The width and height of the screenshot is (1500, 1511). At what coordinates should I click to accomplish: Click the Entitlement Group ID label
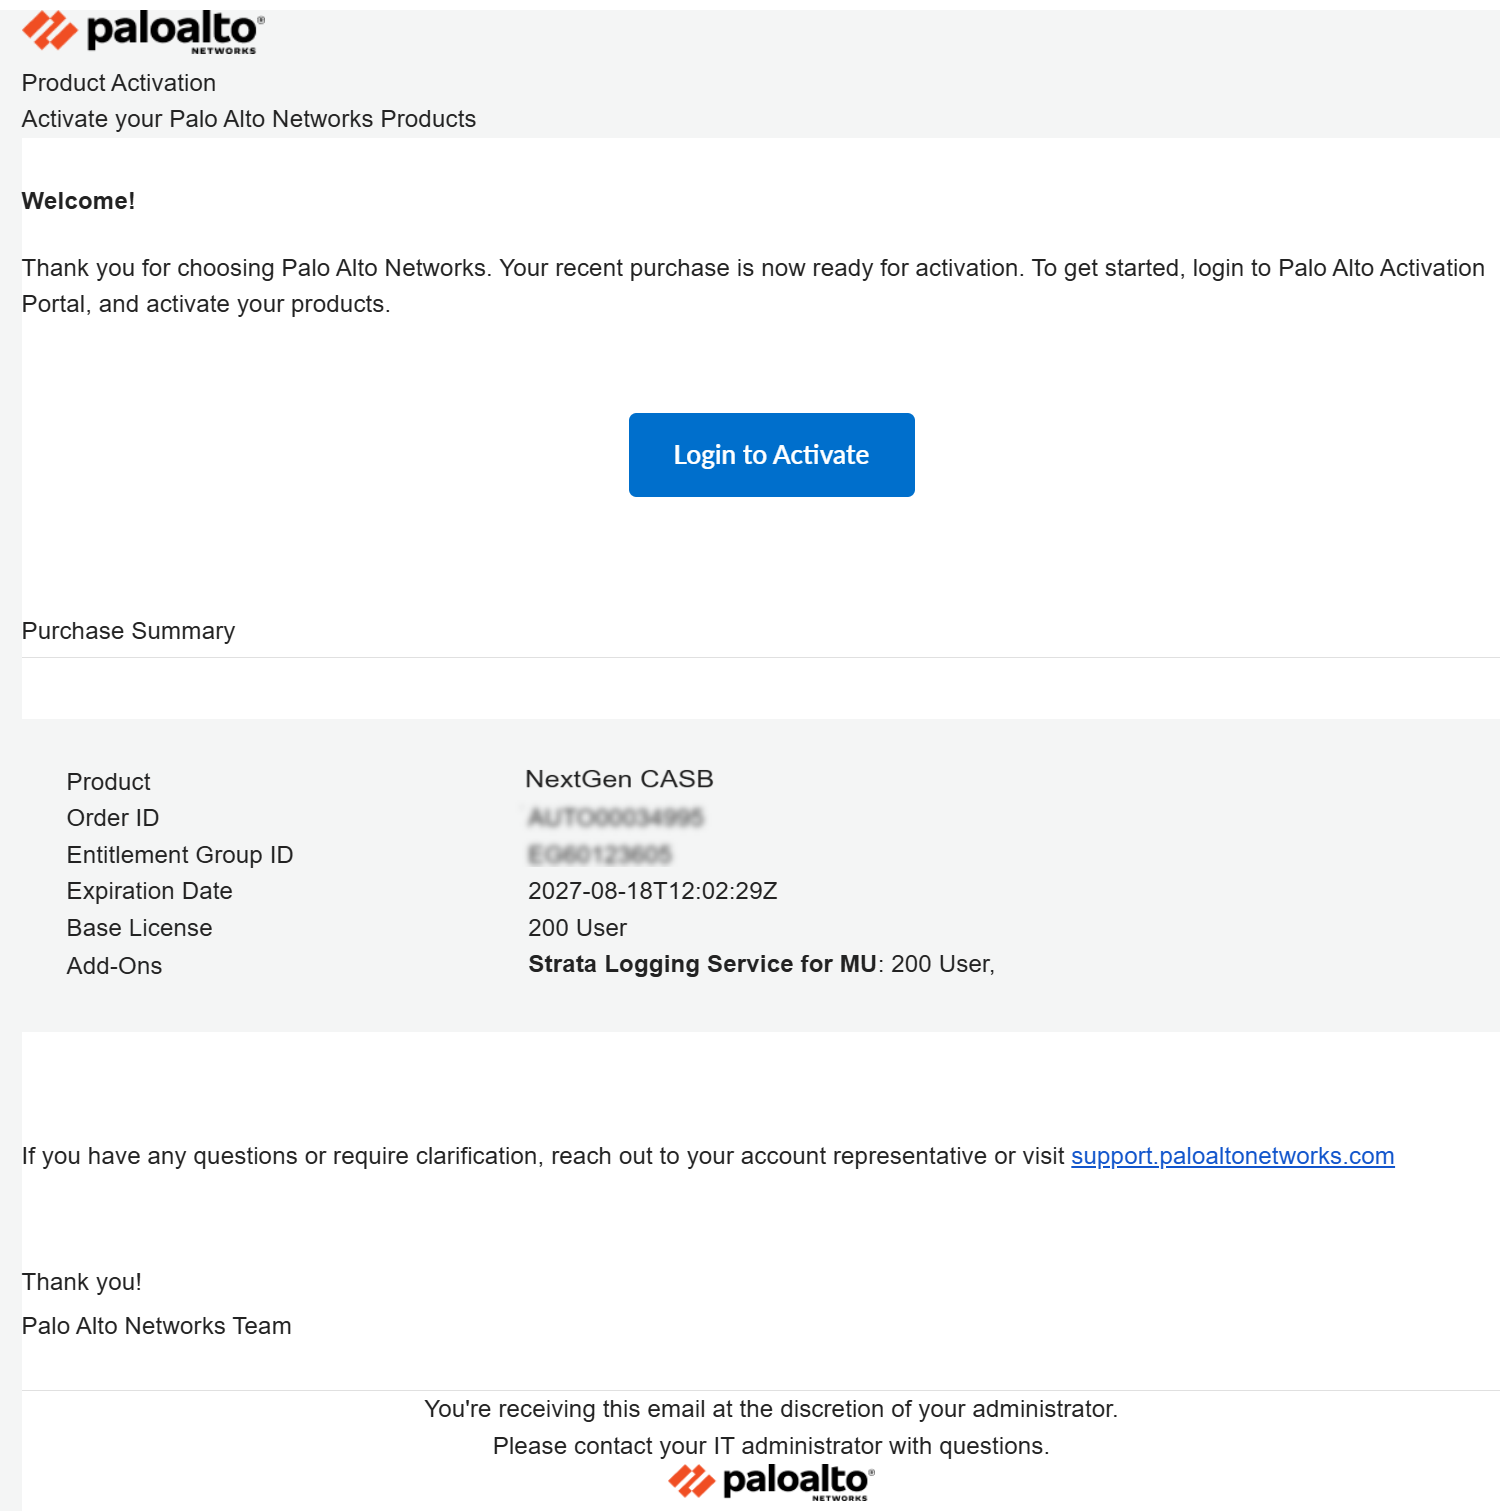point(180,855)
